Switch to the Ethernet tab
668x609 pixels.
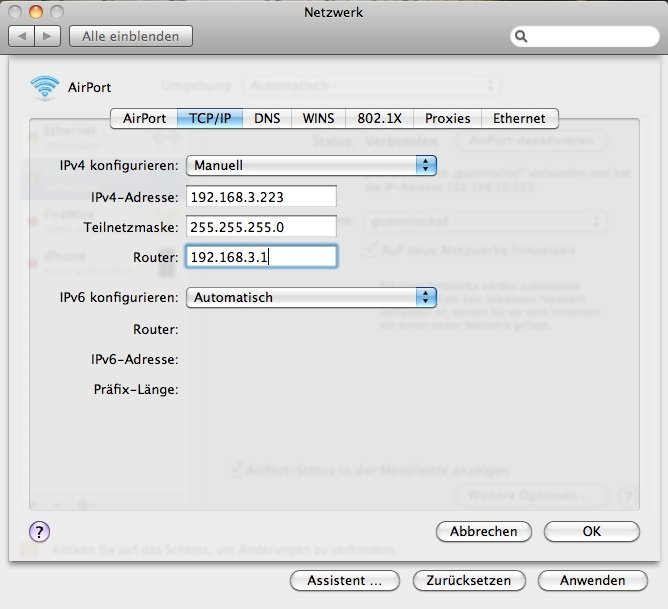tap(519, 118)
